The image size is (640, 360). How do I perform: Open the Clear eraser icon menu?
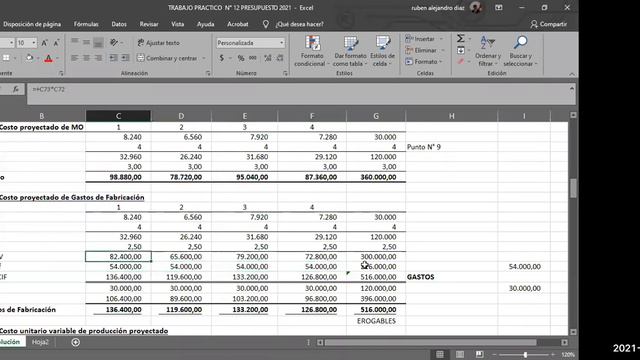click(x=461, y=62)
